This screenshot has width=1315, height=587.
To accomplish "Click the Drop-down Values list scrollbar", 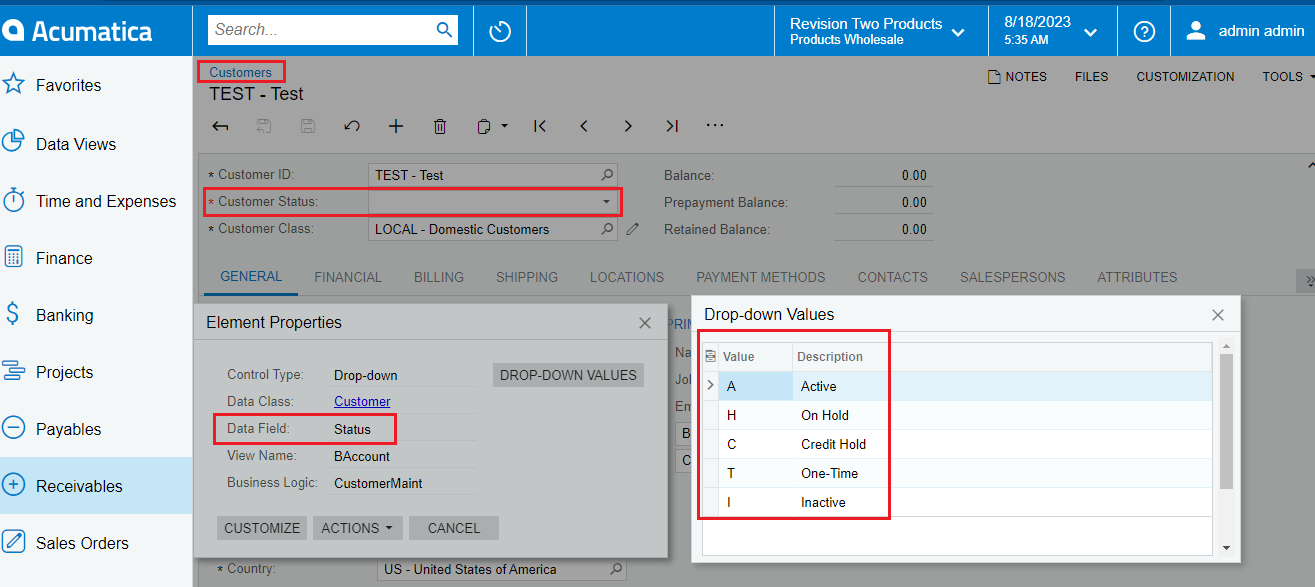I will coord(1226,420).
